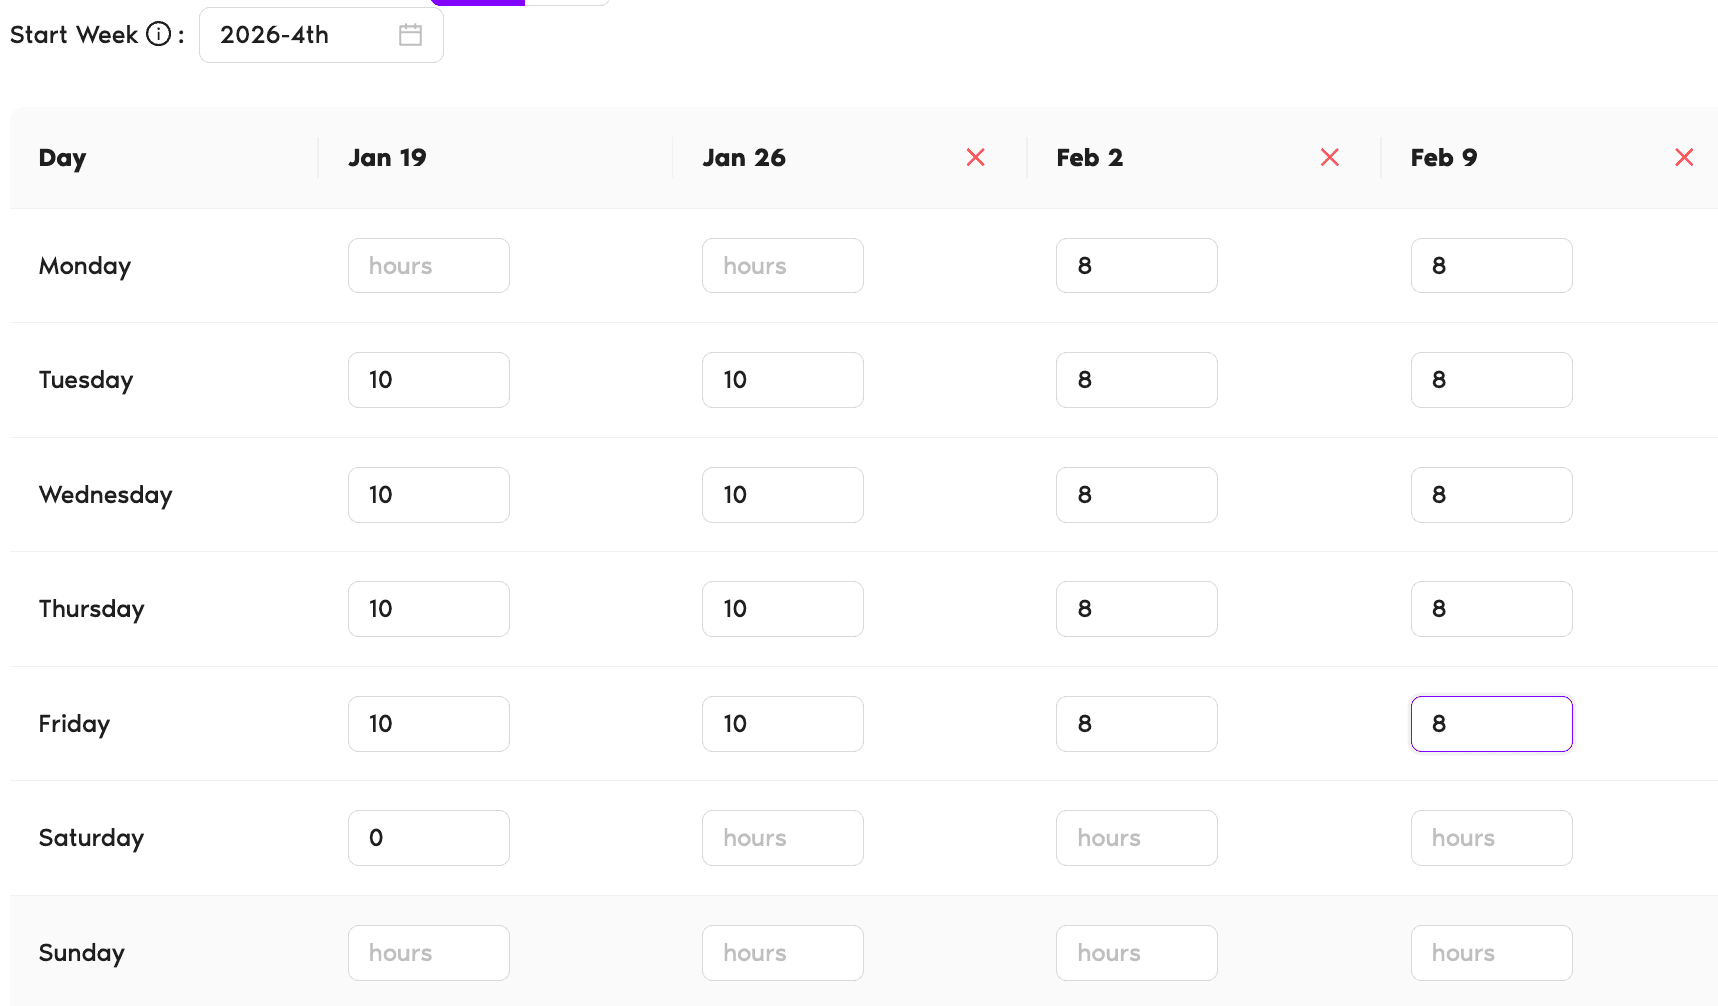This screenshot has height=1006, width=1718.
Task: Select the Jan 19 column header
Action: [387, 157]
